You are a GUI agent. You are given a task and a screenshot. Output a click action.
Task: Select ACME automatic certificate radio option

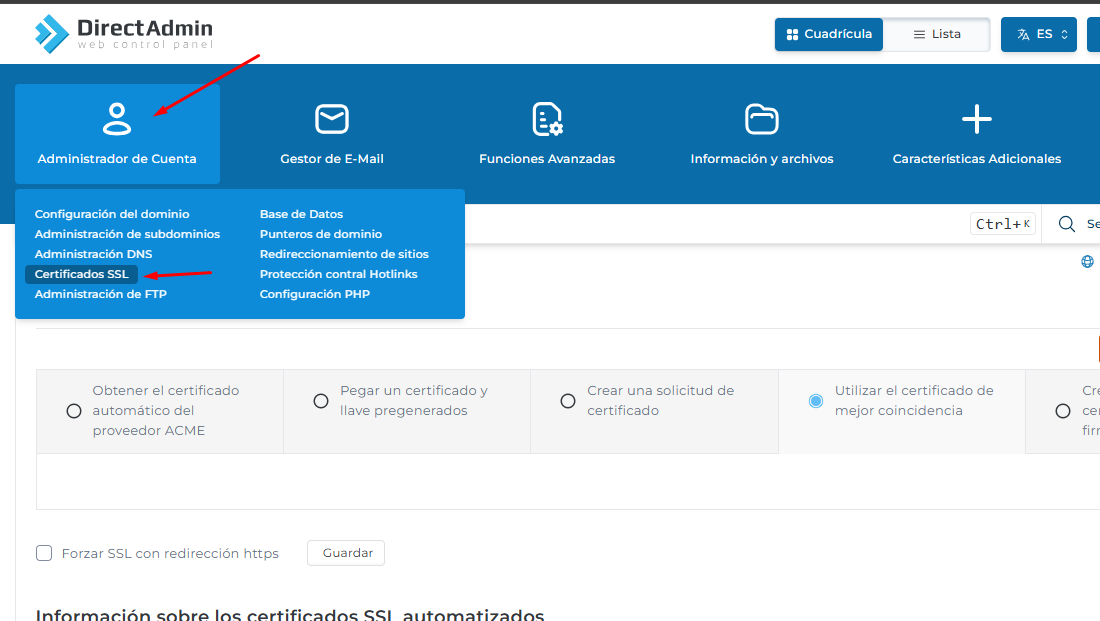tap(74, 411)
